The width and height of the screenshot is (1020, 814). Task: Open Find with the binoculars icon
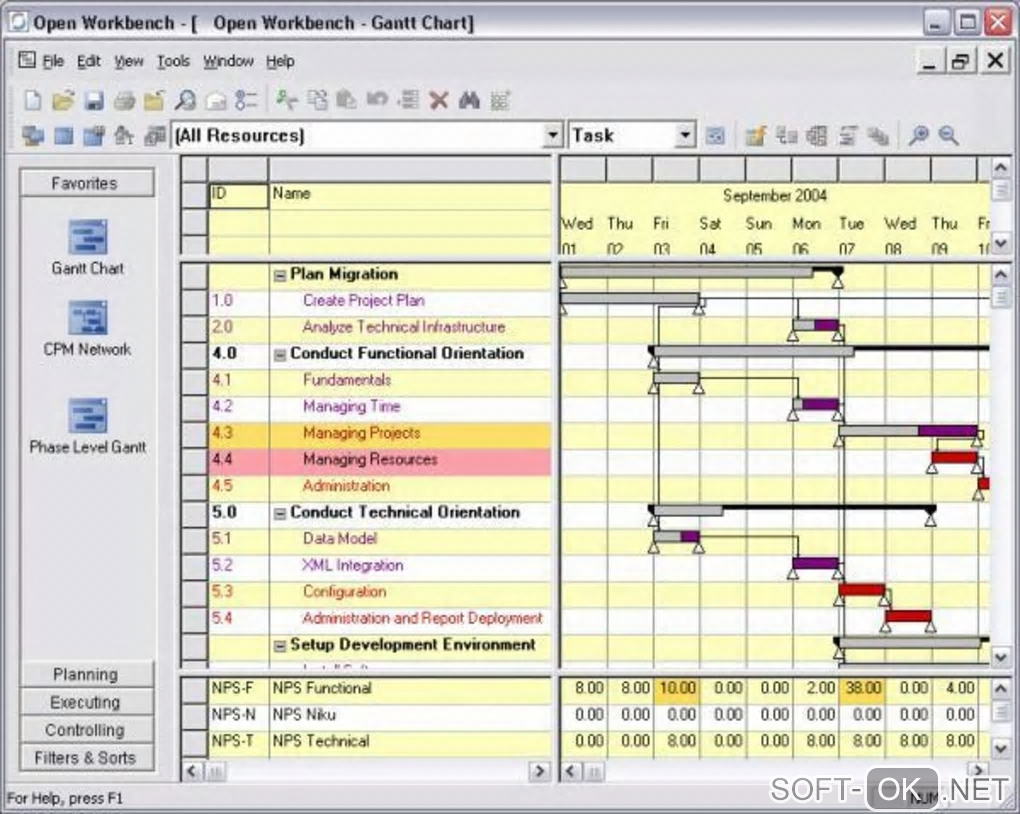(x=469, y=100)
